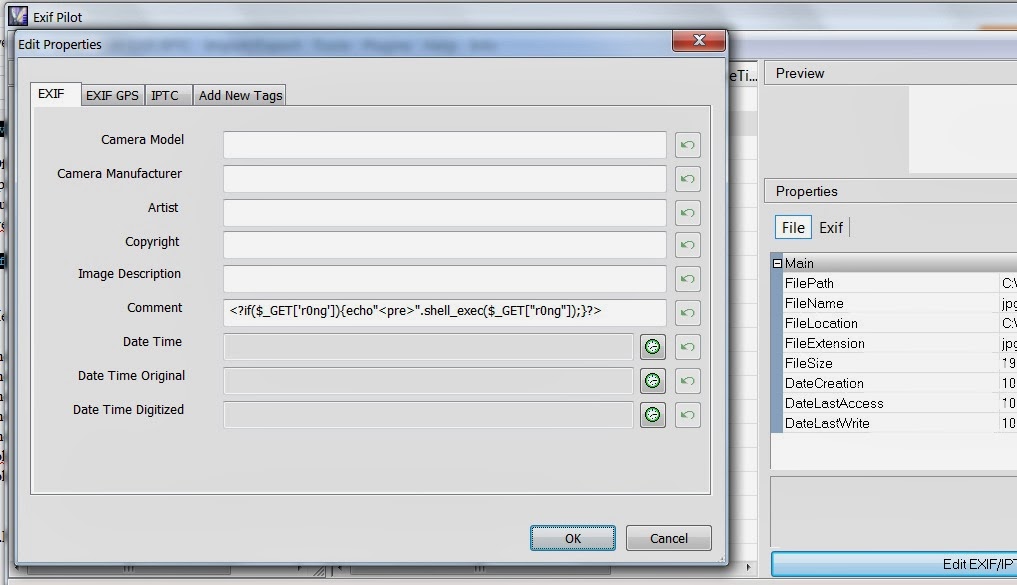Image resolution: width=1017 pixels, height=585 pixels.
Task: Click the Date Time Original input field
Action: coord(428,381)
